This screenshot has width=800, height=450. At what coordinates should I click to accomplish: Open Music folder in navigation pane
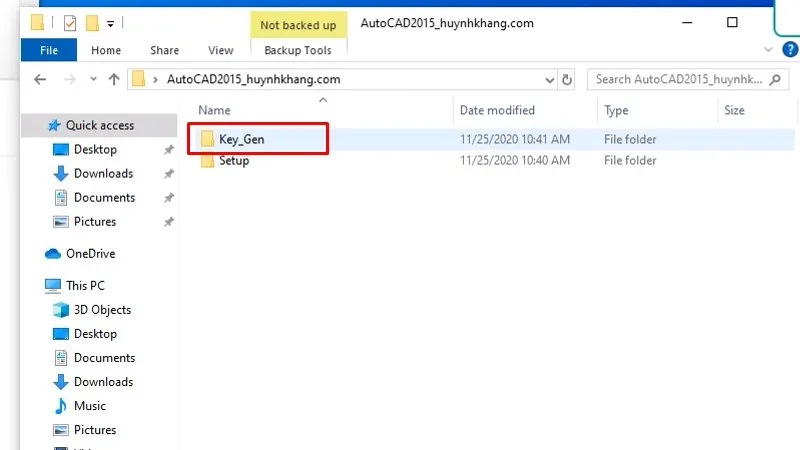pos(90,406)
